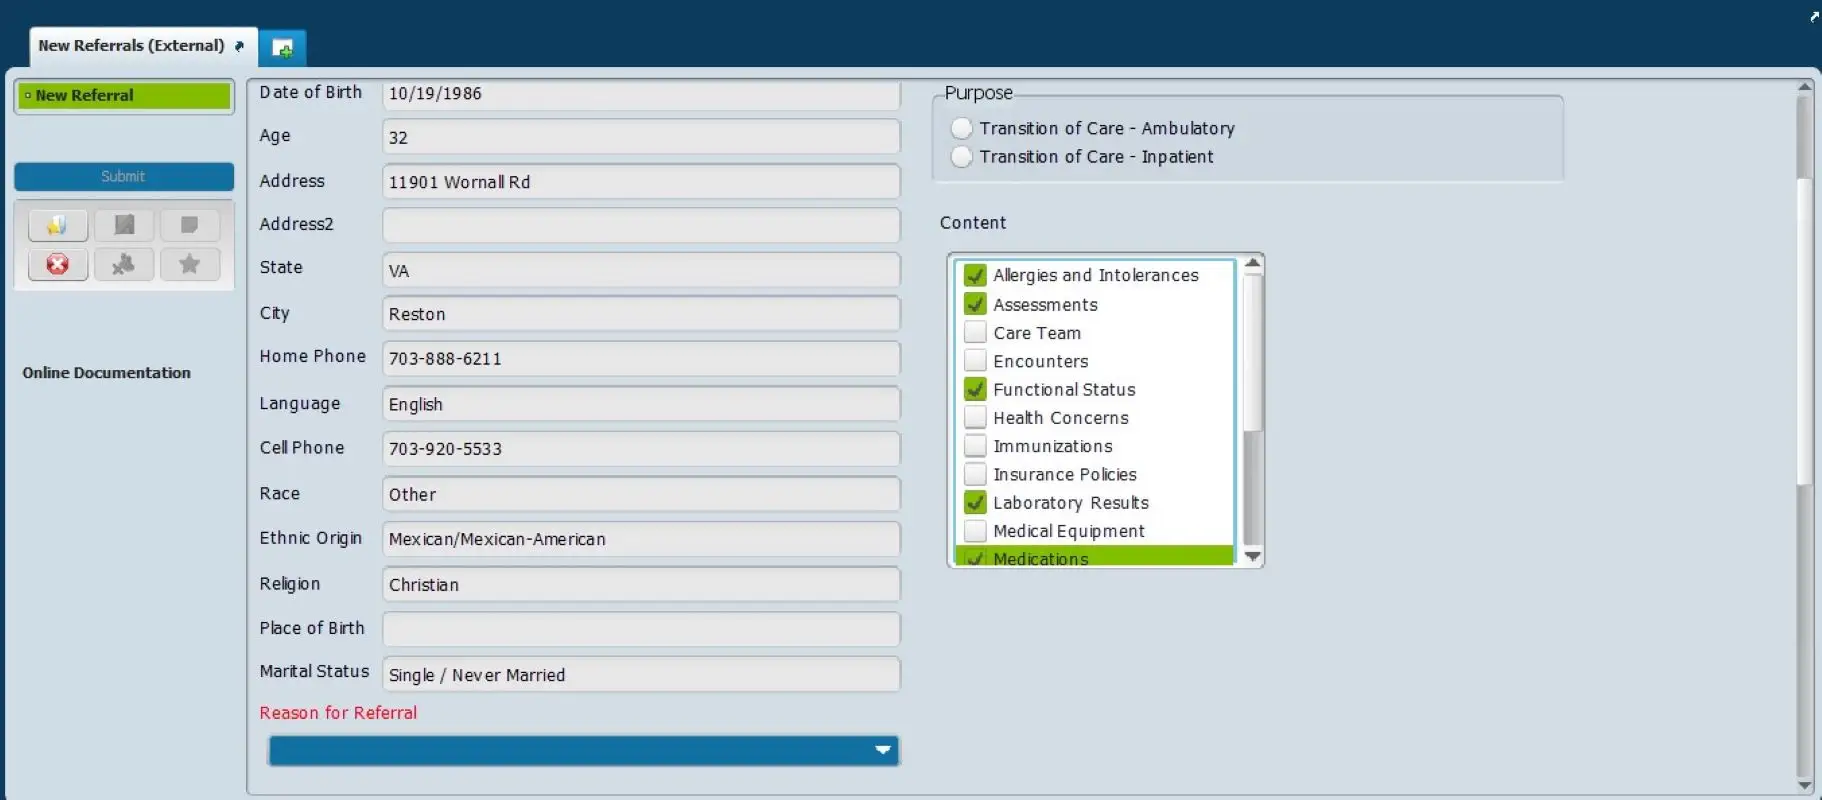Screen dimensions: 1822x800
Task: Uncheck Allergies and Intolerances
Action: 975,275
